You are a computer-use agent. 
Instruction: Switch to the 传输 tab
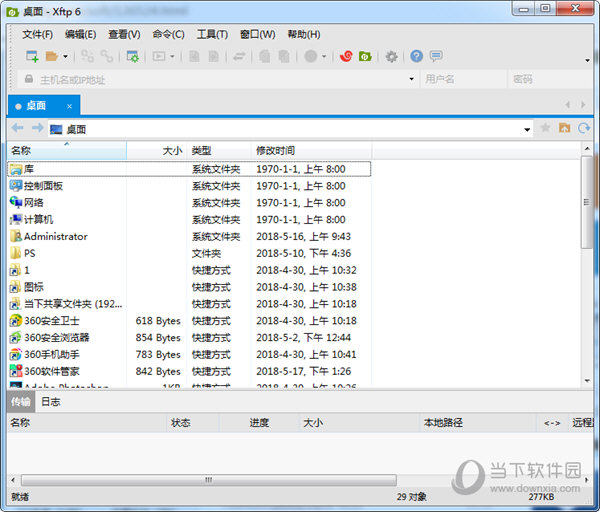tap(21, 402)
